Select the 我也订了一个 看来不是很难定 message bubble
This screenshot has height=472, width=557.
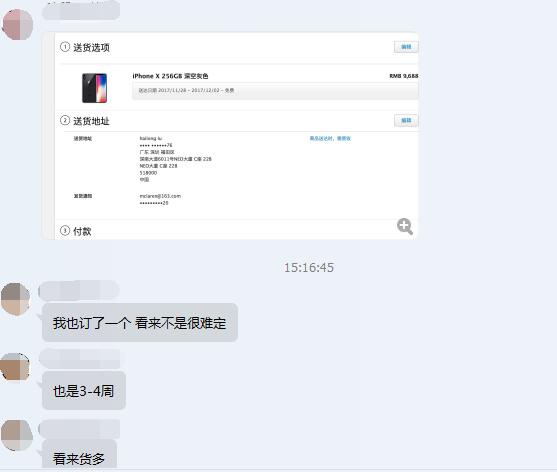[140, 322]
